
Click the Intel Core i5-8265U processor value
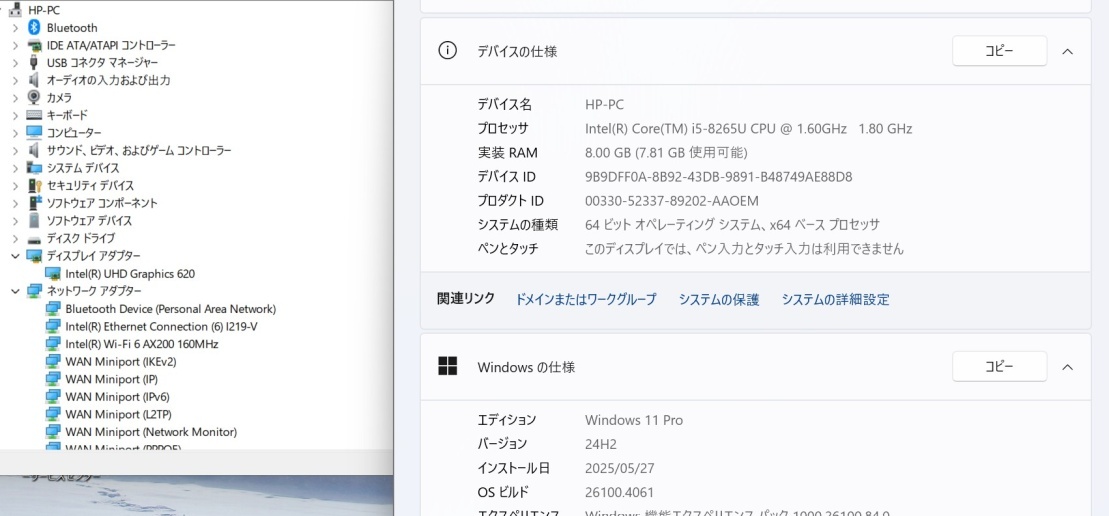coord(748,129)
